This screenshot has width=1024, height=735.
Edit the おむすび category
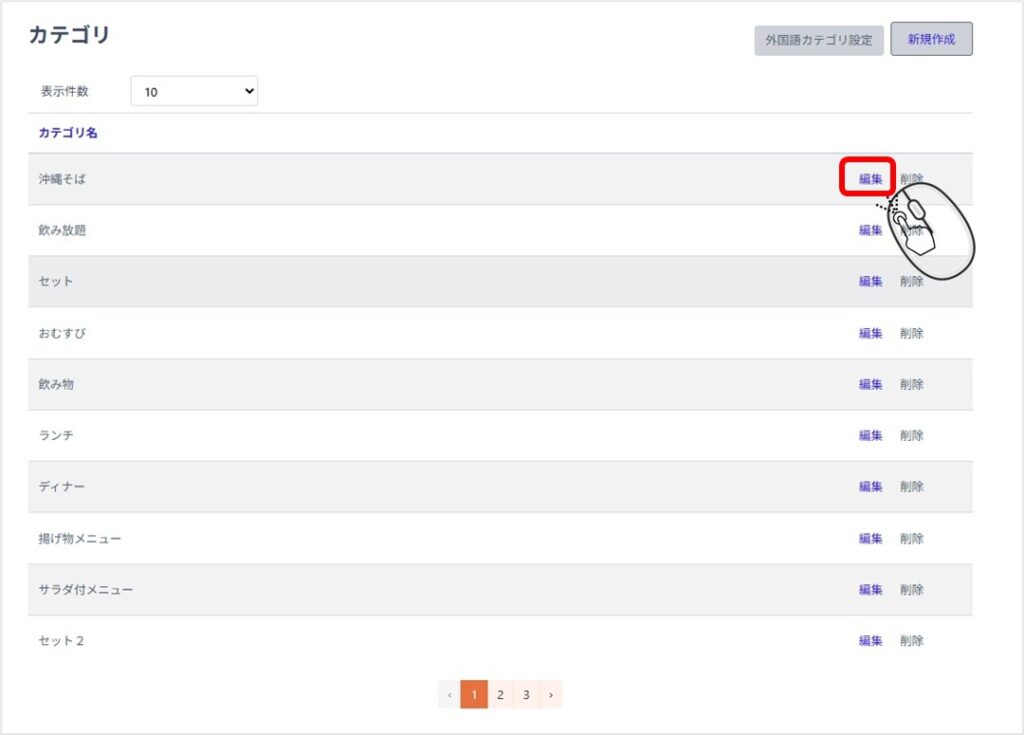(x=870, y=333)
